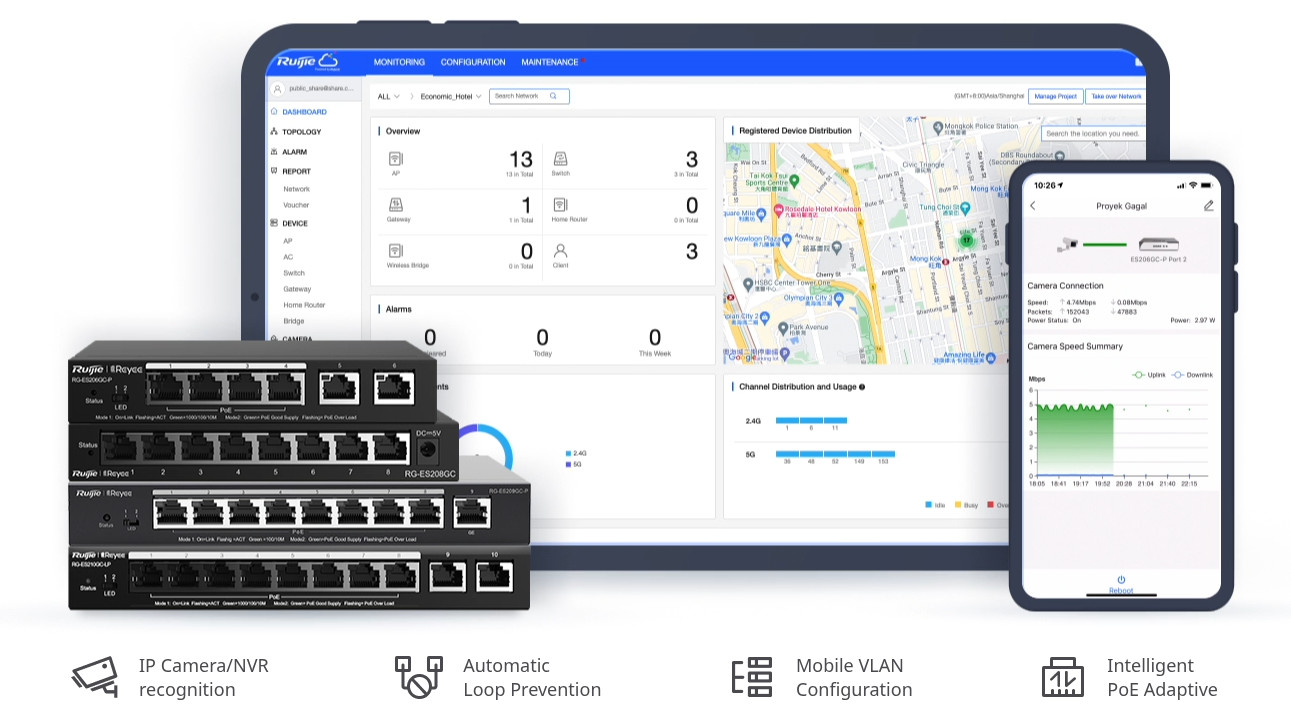Select Switch under DEVICE
This screenshot has height=725, width=1291.
294,273
